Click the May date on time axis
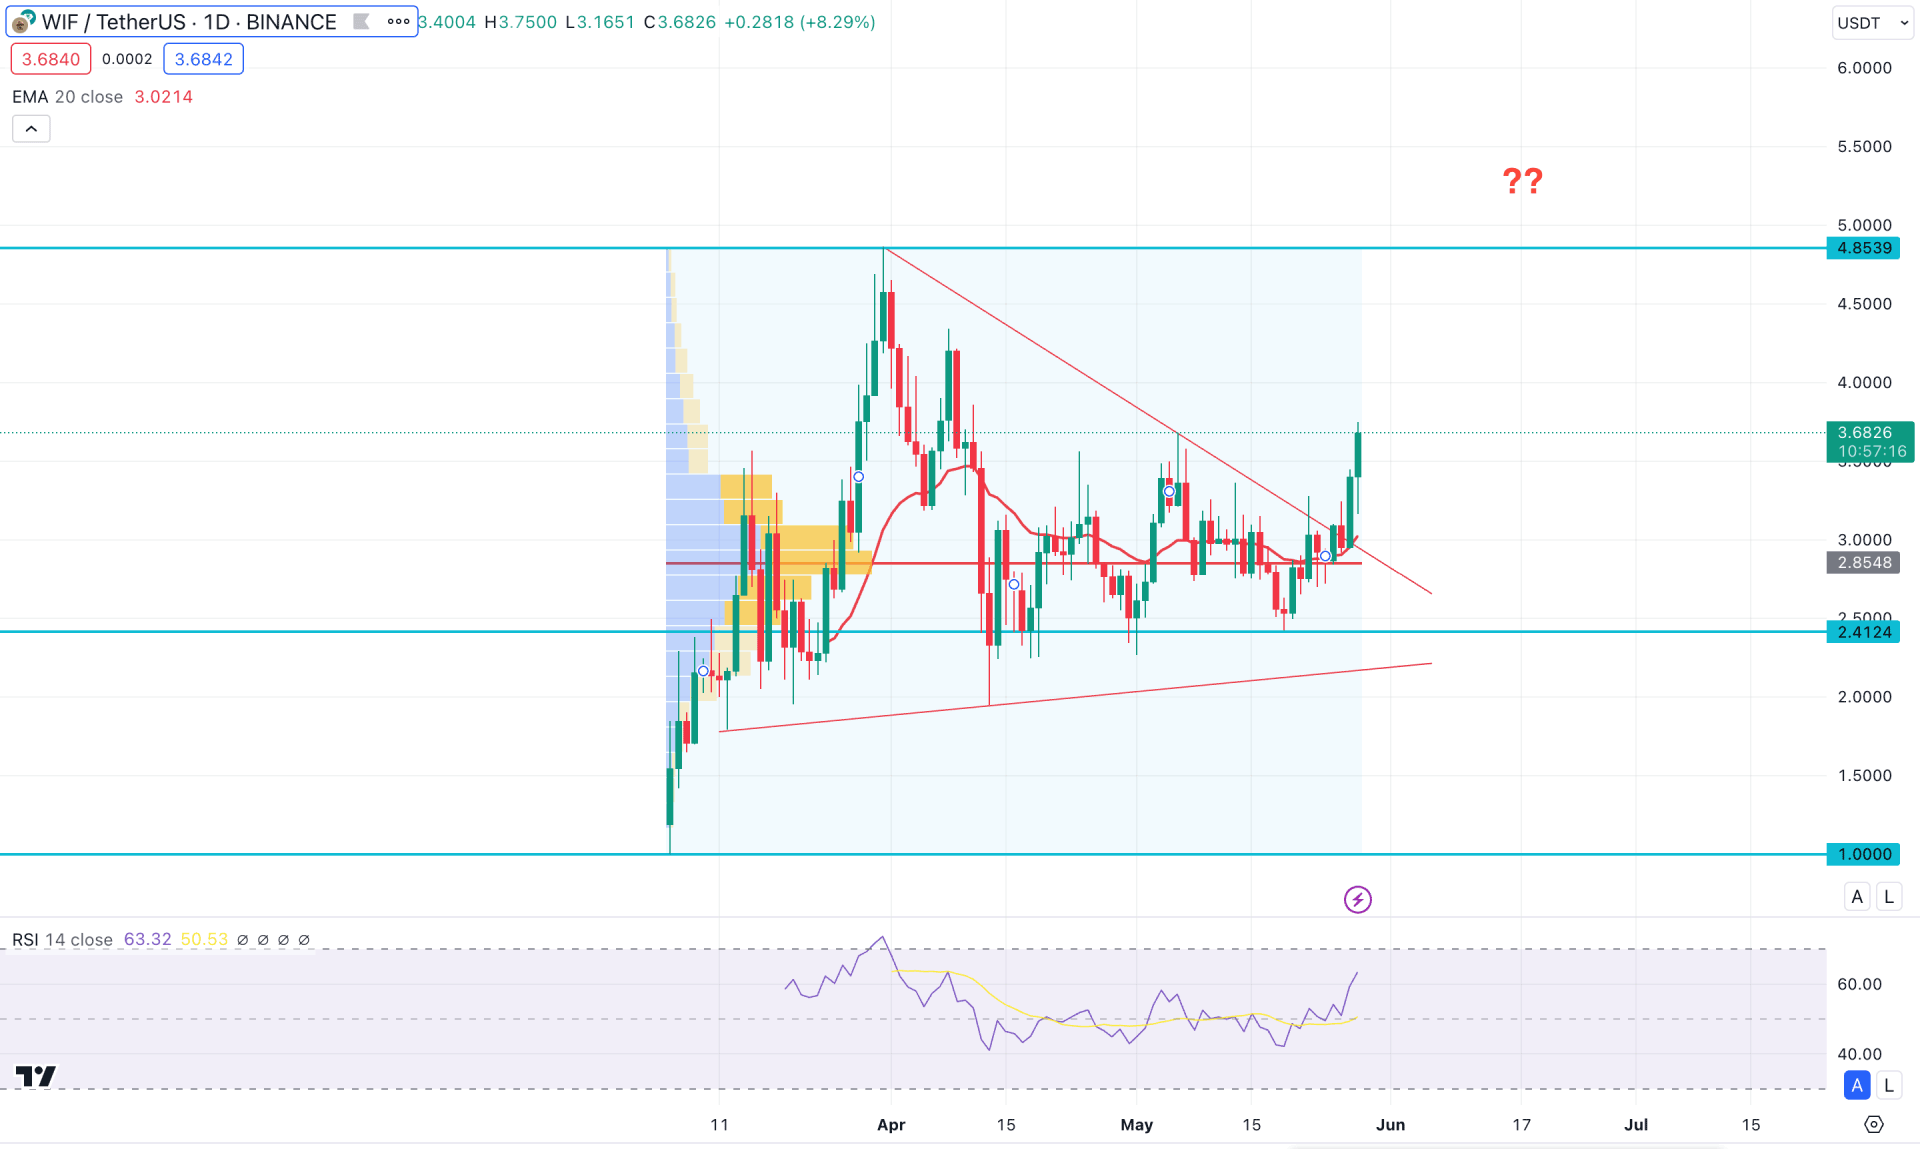Screen dimensions: 1920x1149 pyautogui.click(x=1137, y=1125)
